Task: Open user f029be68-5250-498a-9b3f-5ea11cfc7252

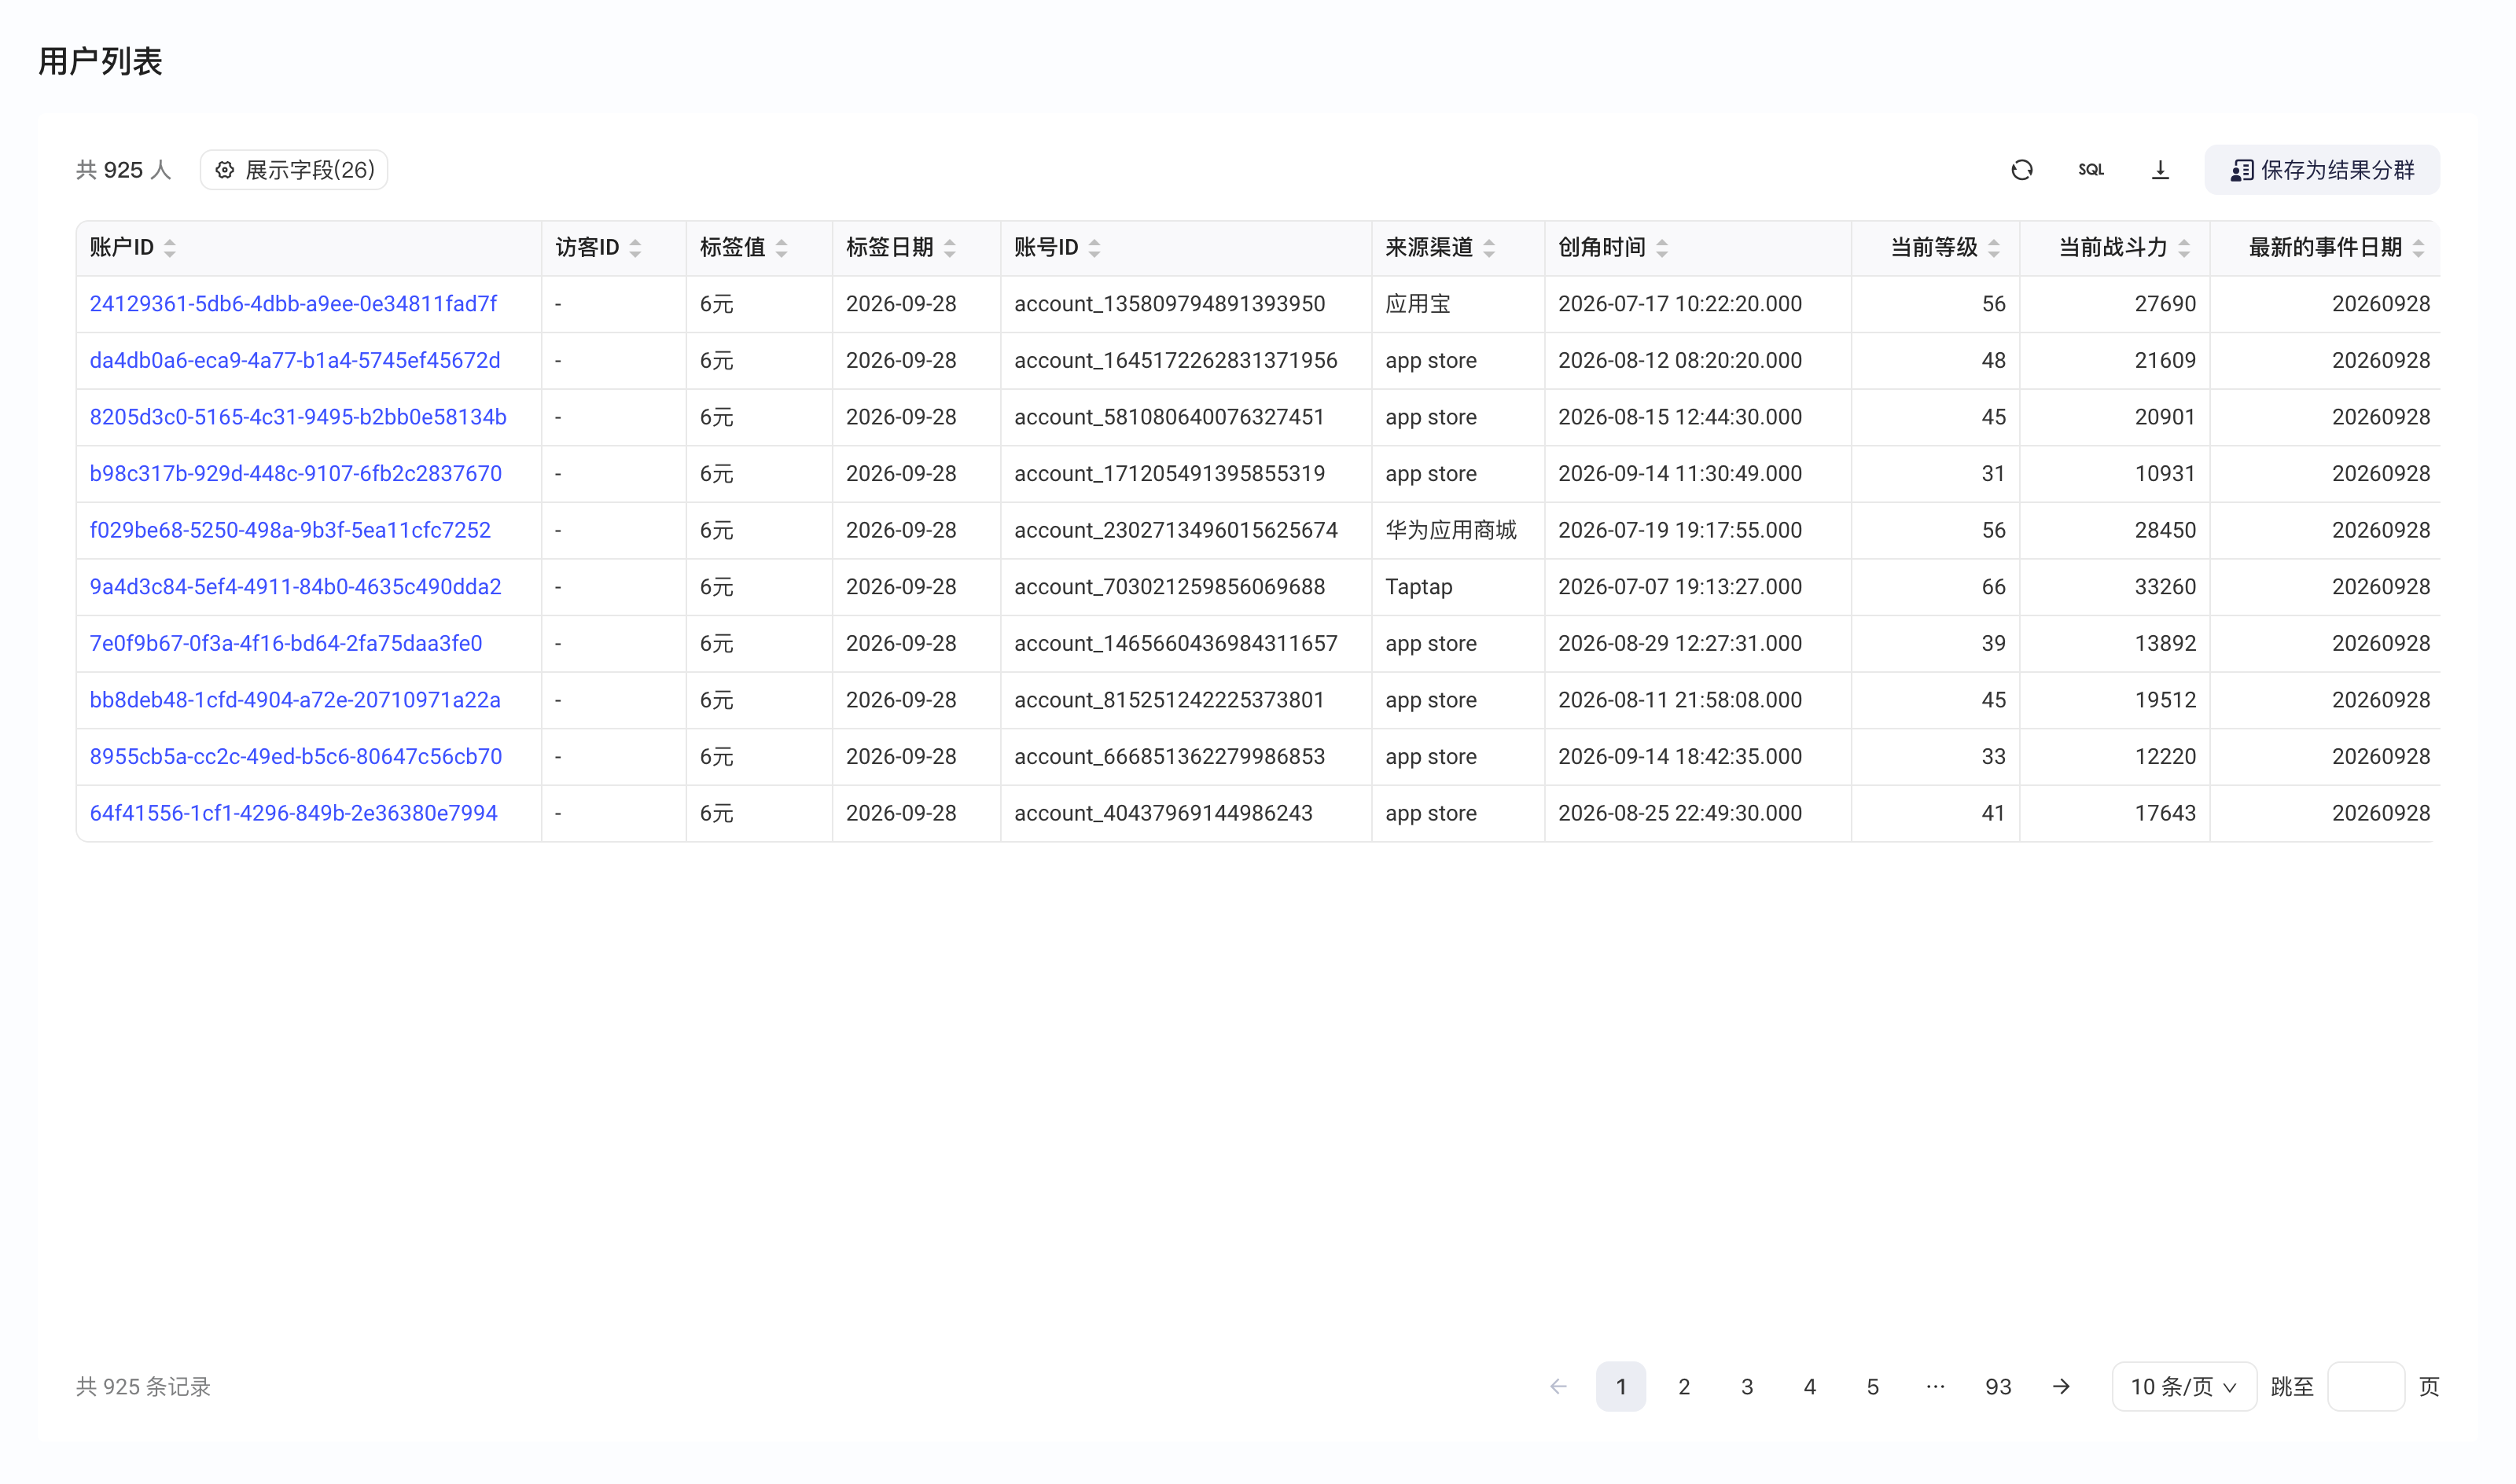Action: pyautogui.click(x=290, y=530)
